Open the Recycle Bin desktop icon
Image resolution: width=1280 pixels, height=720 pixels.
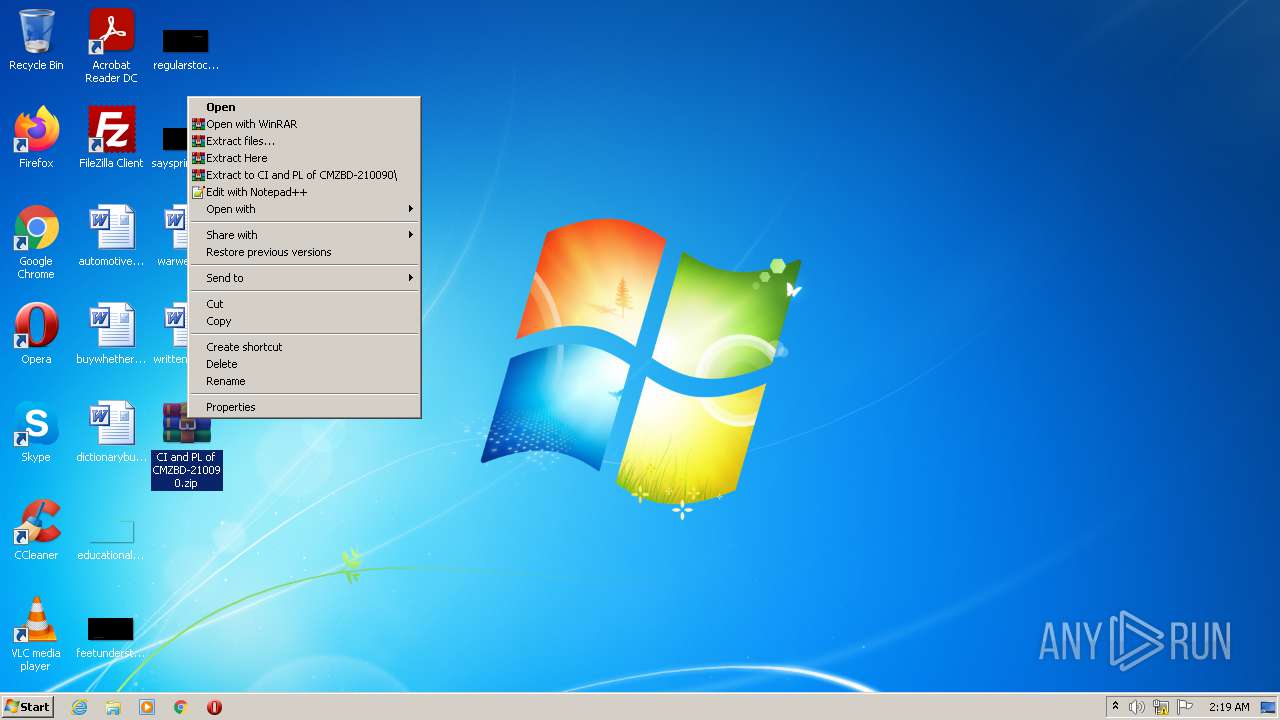tap(36, 40)
